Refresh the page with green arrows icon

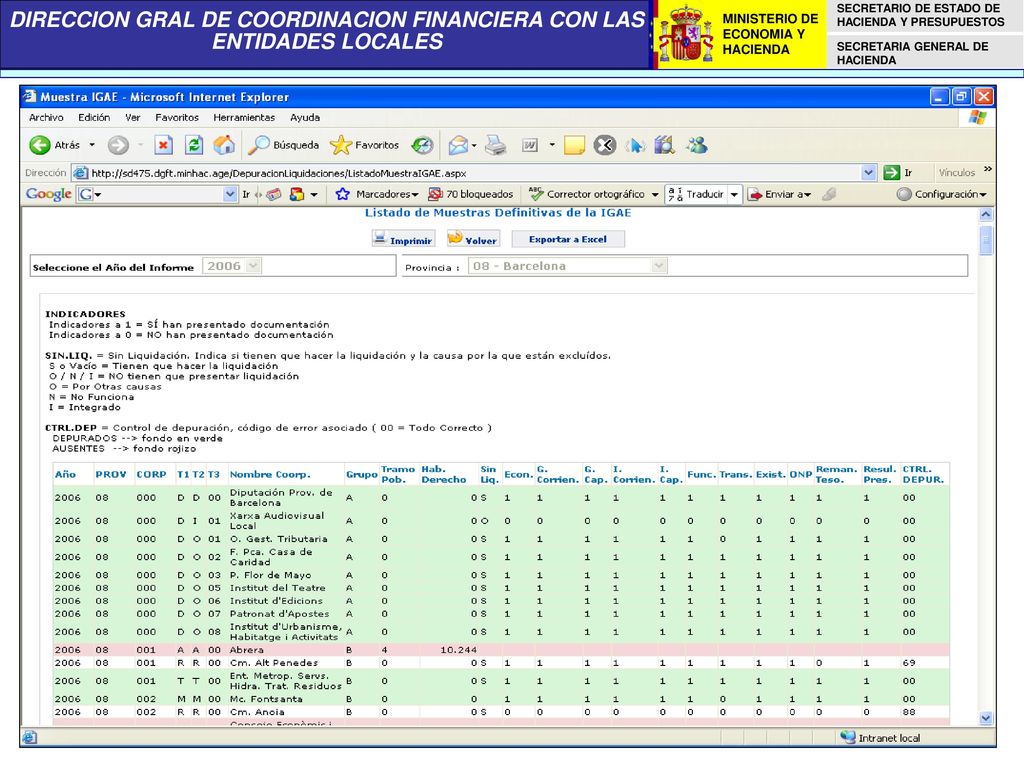click(194, 145)
